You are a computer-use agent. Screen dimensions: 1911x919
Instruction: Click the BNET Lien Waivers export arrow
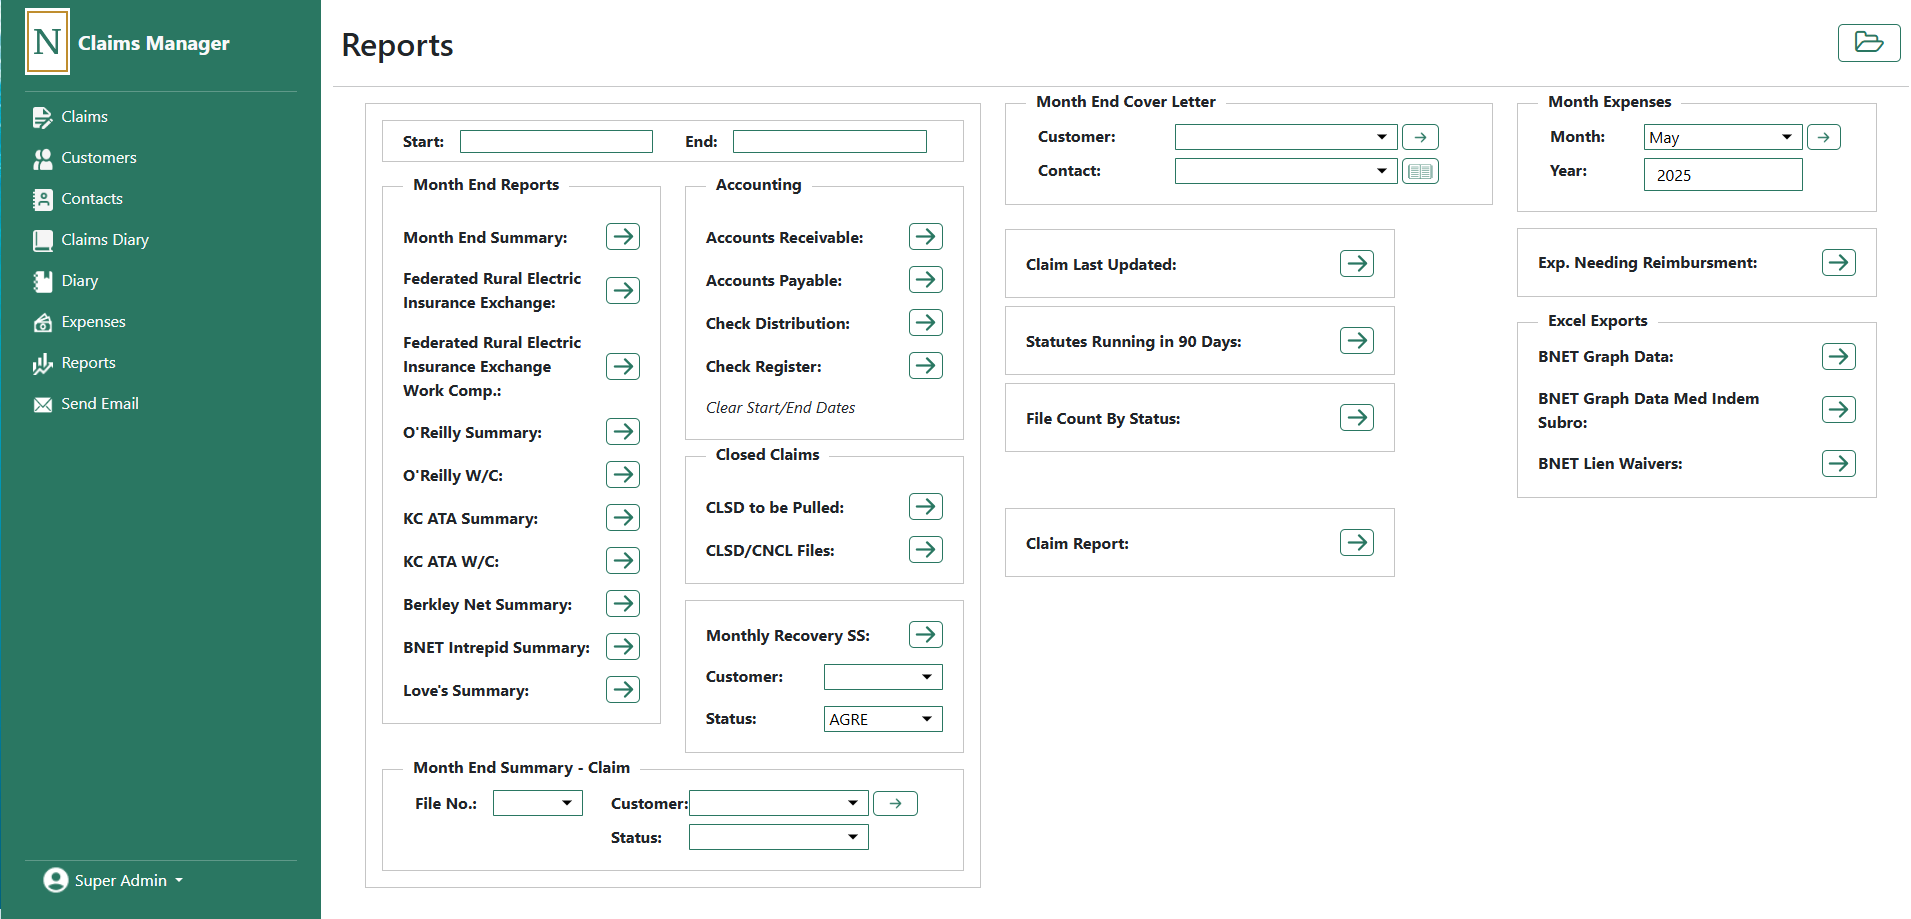point(1838,464)
